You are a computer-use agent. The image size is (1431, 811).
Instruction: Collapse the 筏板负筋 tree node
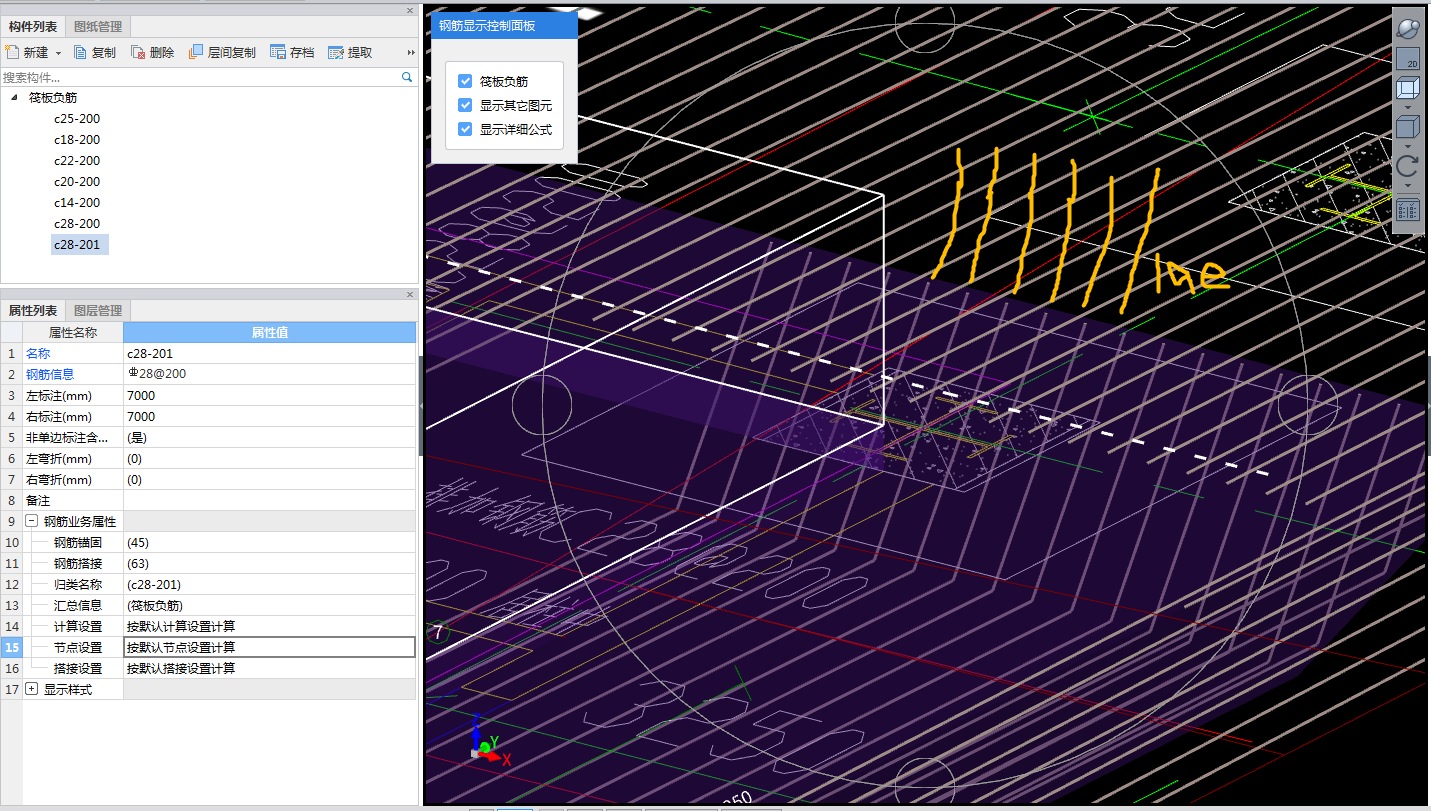pyautogui.click(x=14, y=97)
